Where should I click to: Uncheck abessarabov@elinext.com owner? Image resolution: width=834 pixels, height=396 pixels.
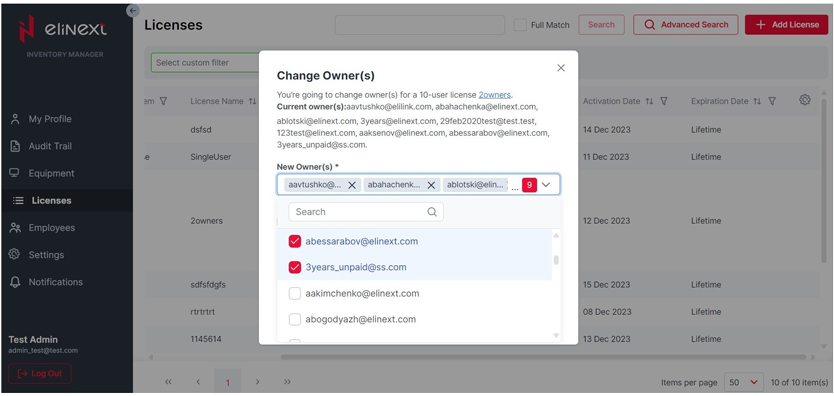(295, 241)
